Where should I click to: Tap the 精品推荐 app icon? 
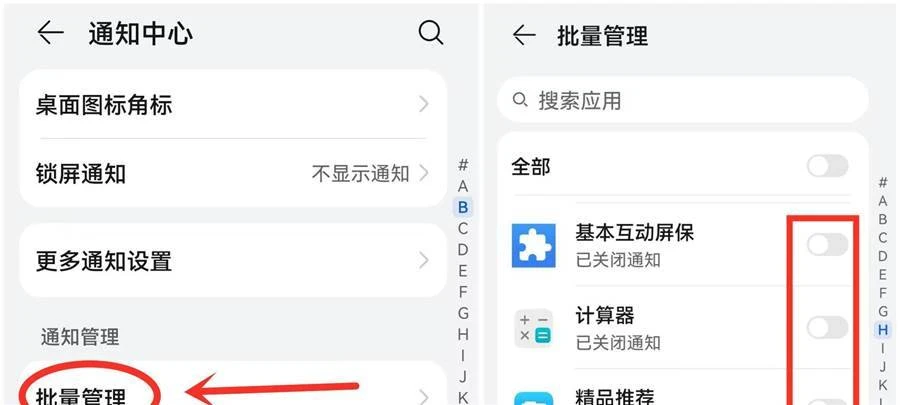(x=534, y=399)
